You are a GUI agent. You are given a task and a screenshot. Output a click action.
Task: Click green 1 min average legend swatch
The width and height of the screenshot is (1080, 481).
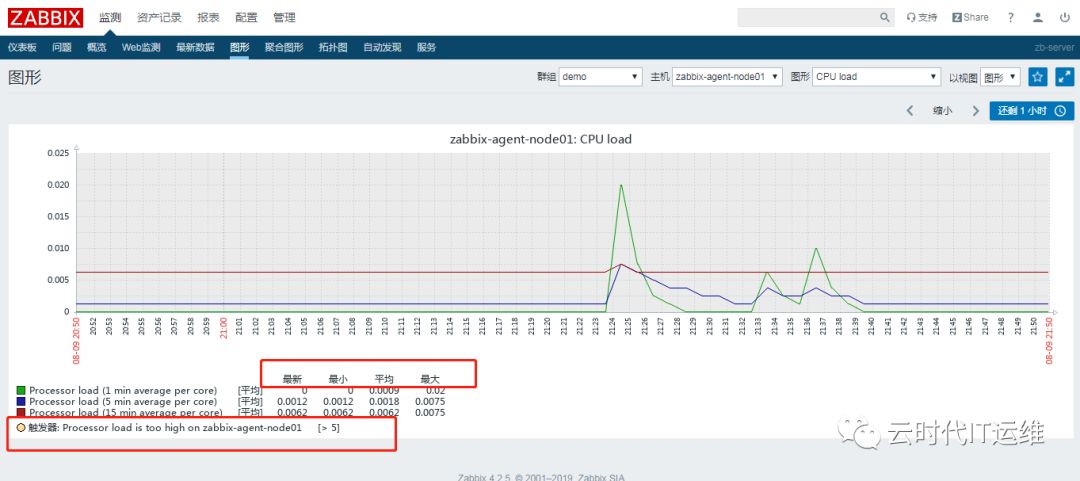pos(21,391)
